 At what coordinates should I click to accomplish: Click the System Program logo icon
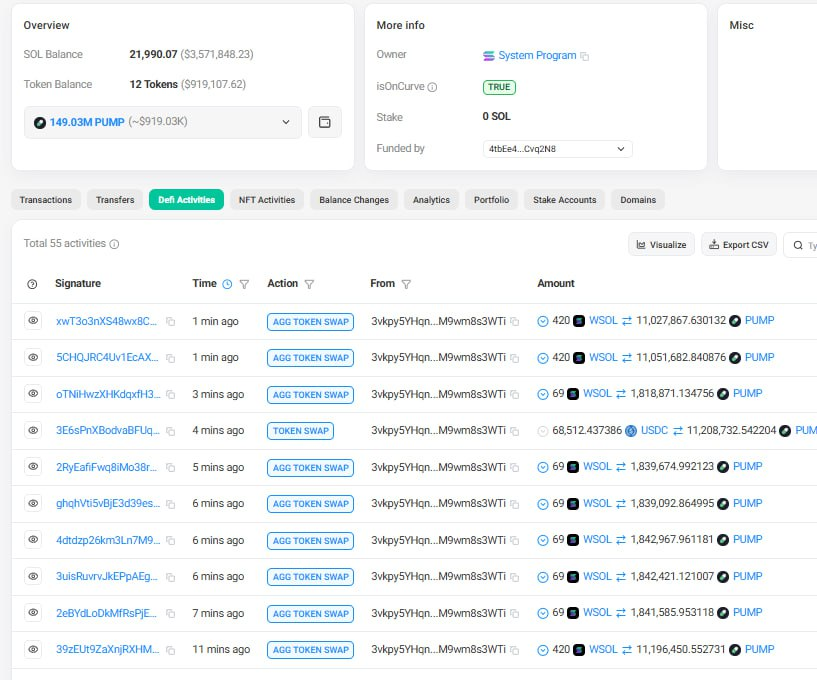(x=488, y=56)
